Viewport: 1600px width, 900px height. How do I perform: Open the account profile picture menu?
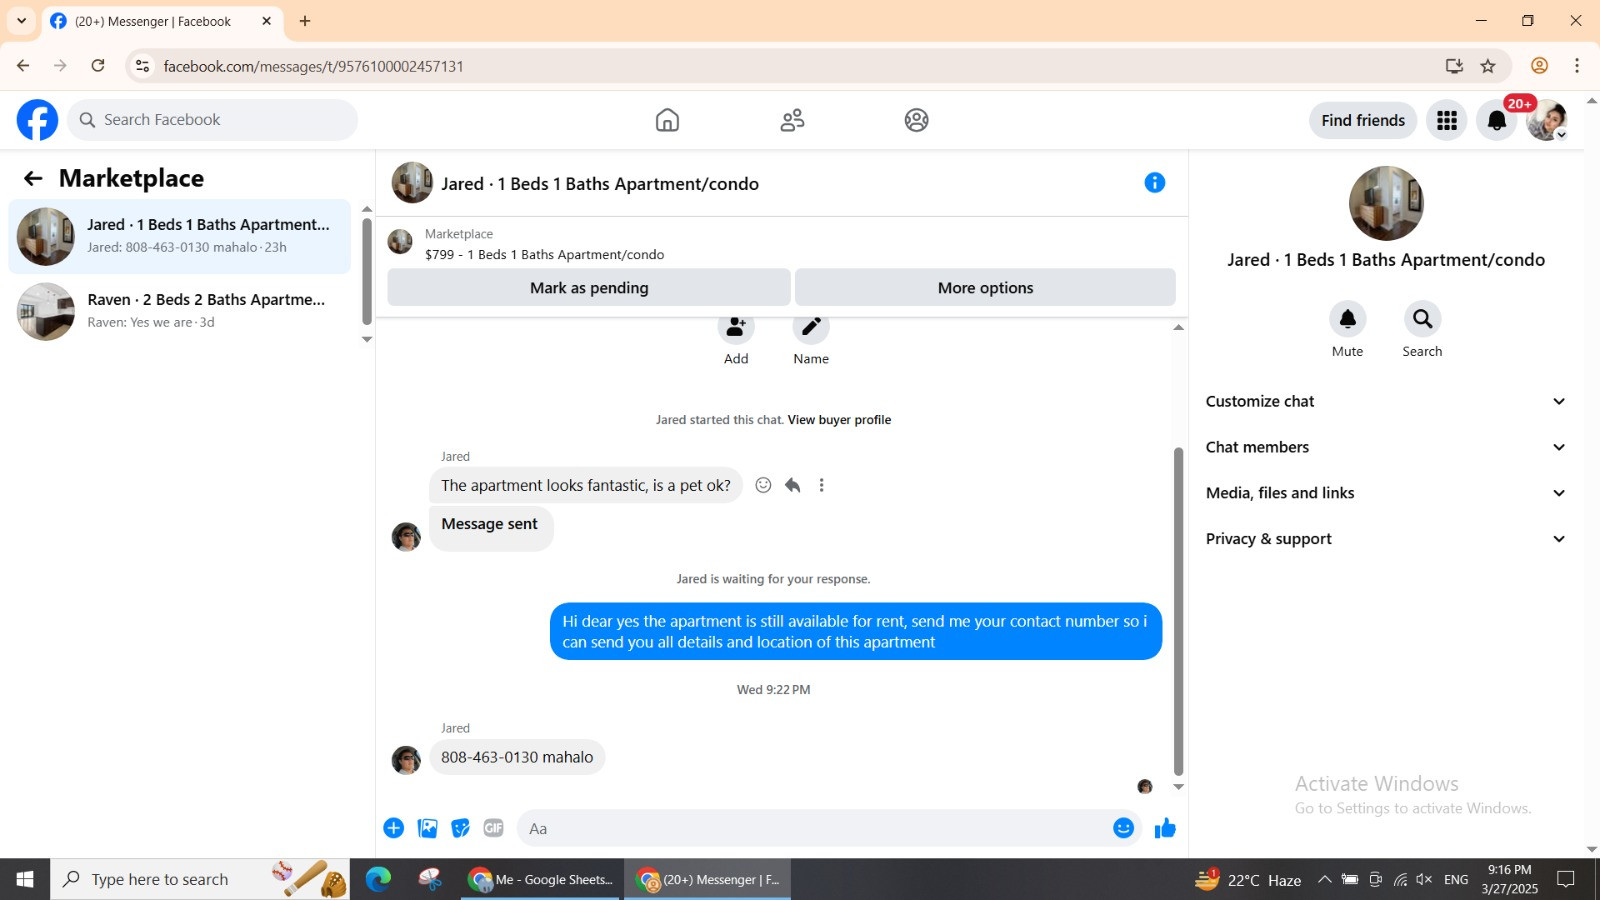(x=1546, y=121)
